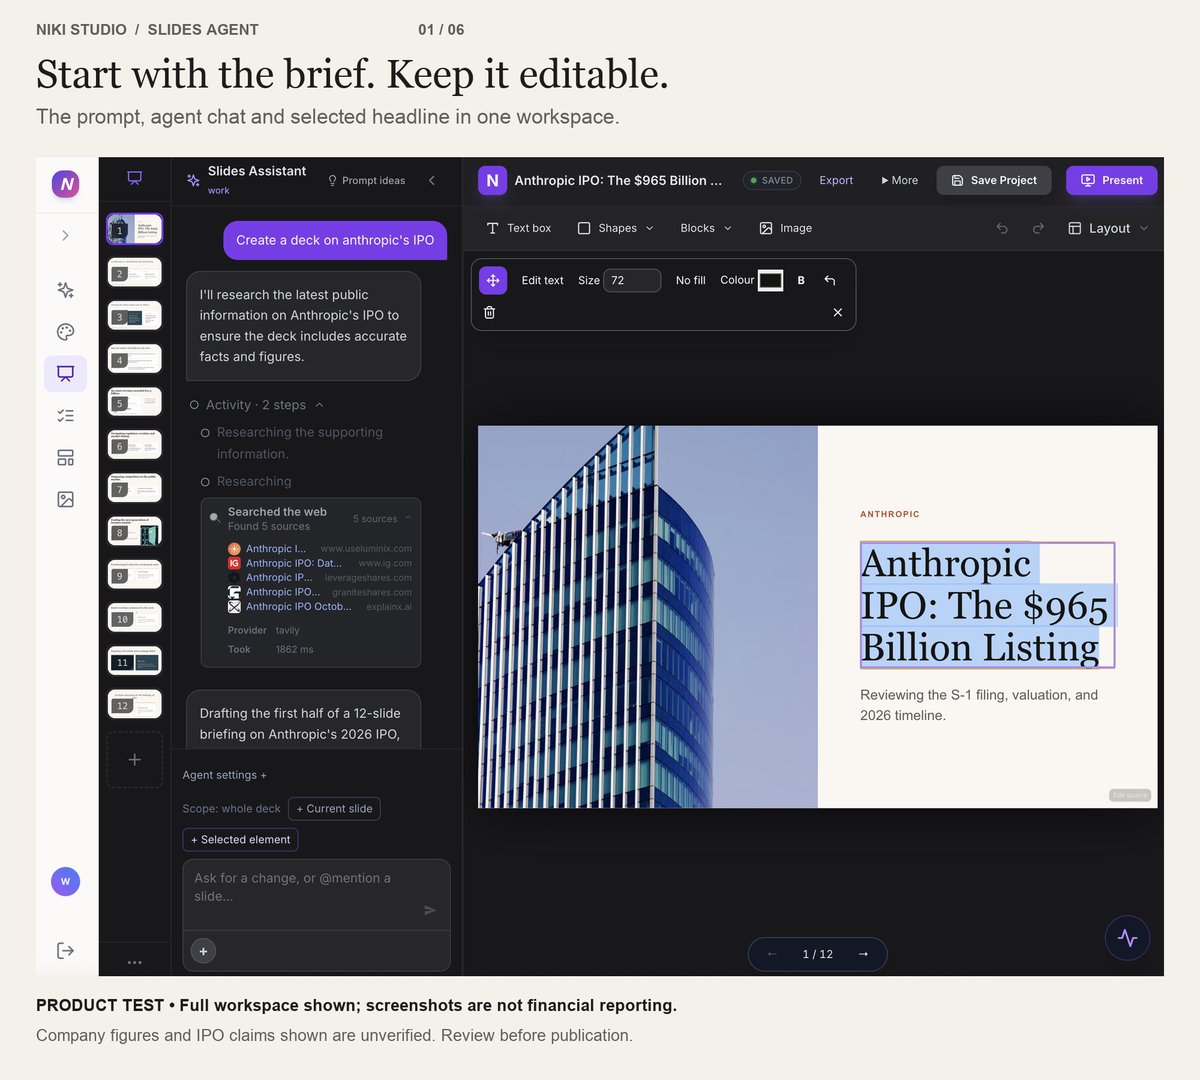Go to the next slide with the right arrow

click(864, 954)
